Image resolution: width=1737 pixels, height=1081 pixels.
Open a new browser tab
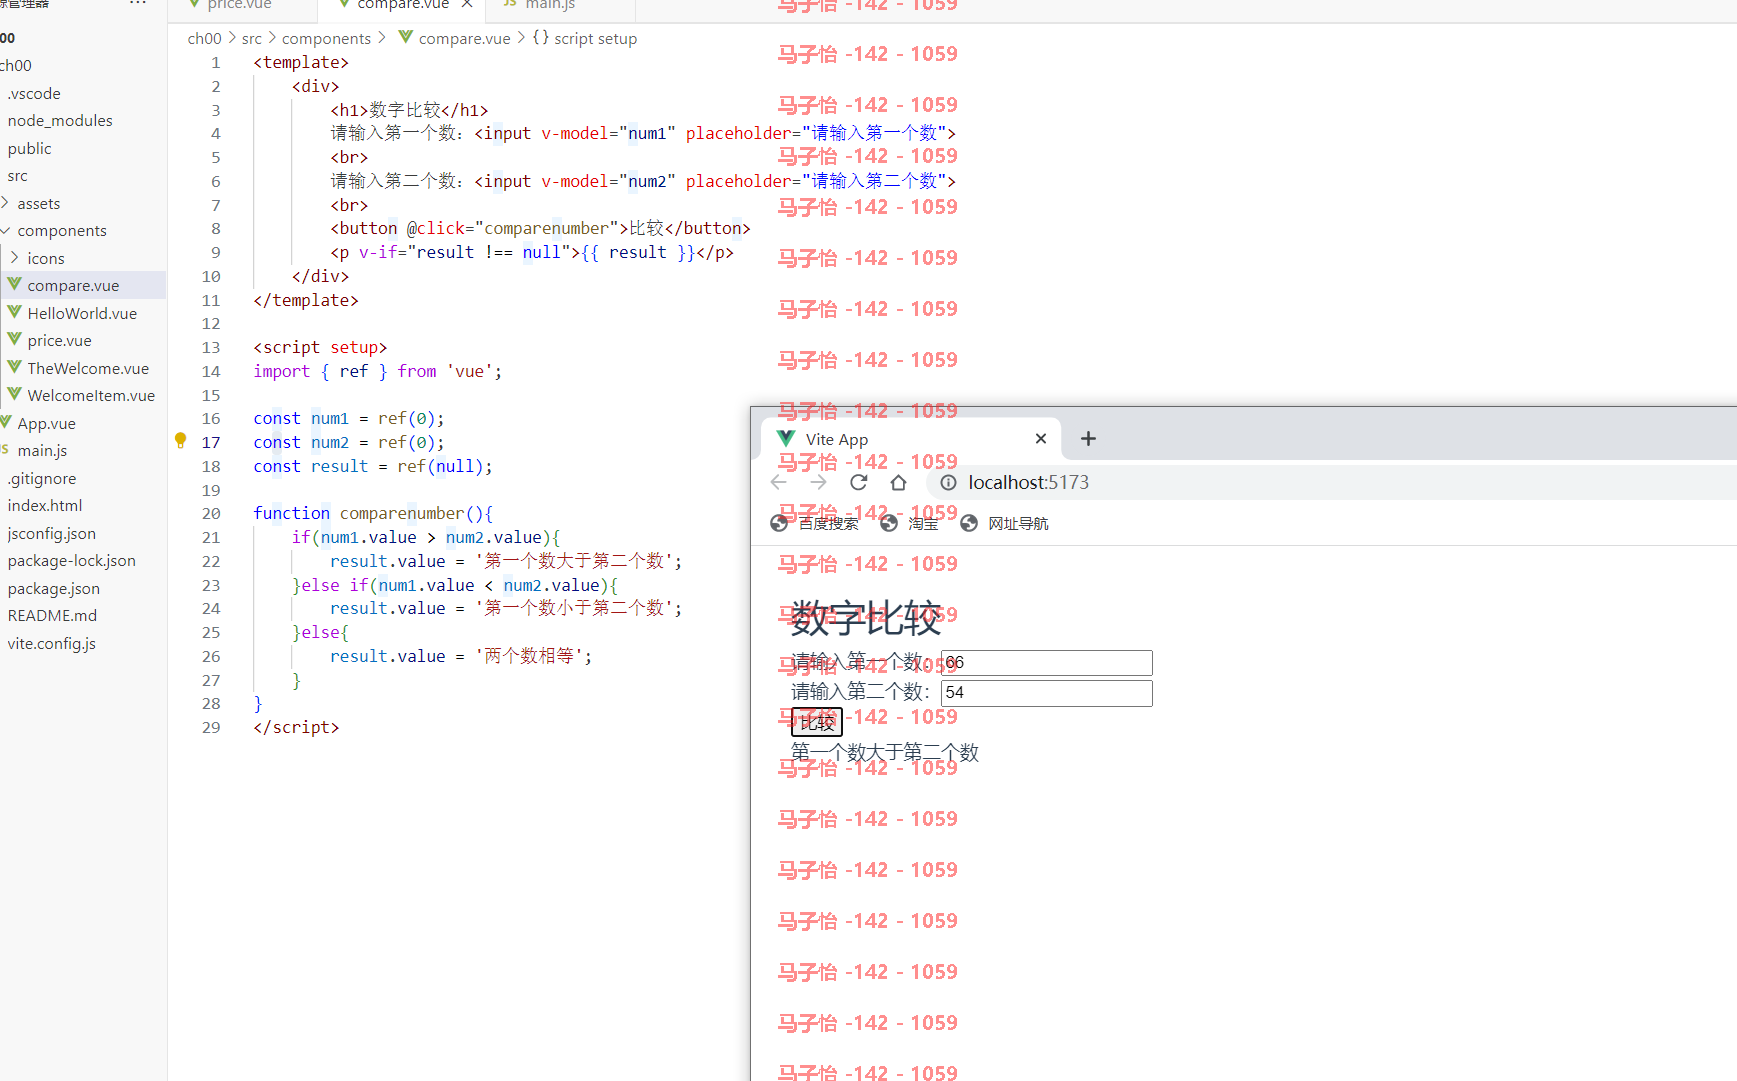click(1088, 438)
